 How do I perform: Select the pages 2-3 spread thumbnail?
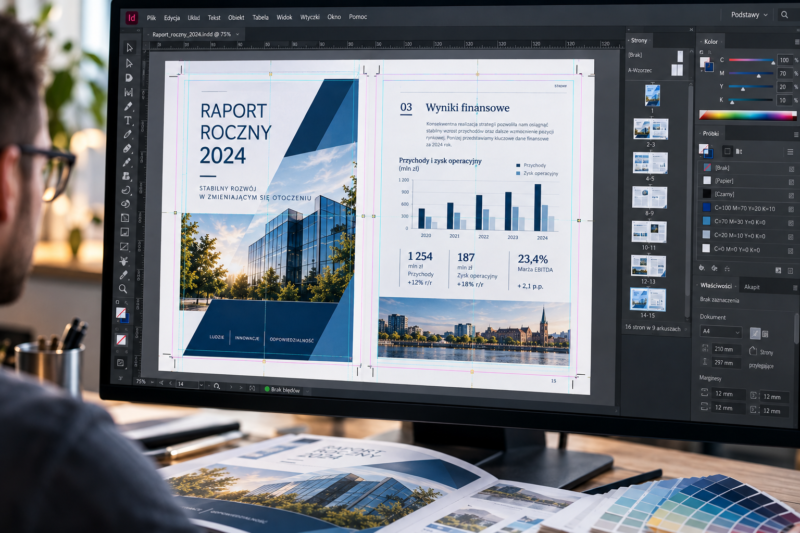[x=651, y=129]
